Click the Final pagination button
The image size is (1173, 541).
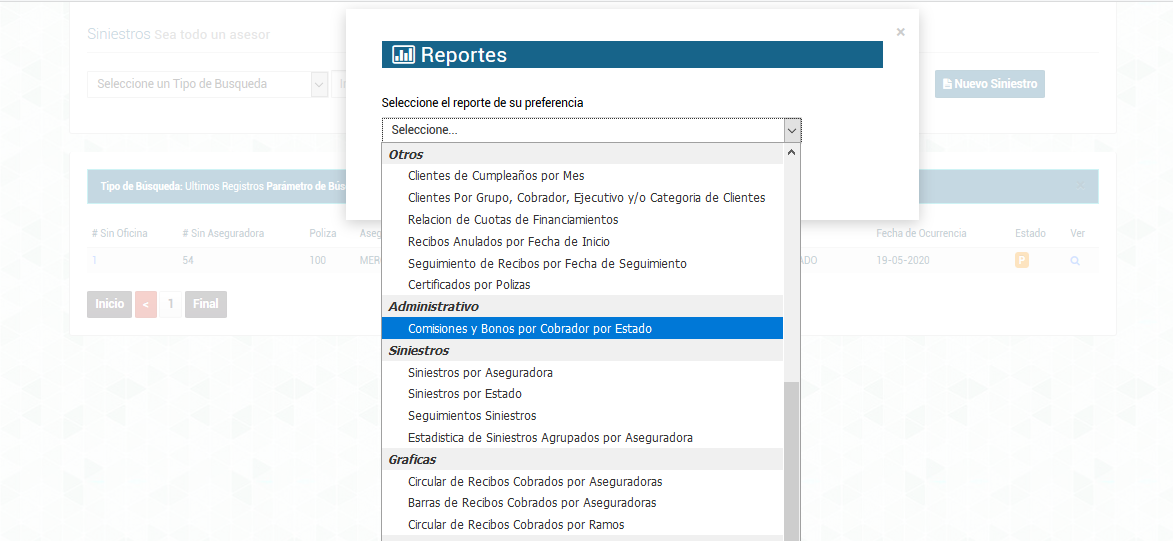[206, 304]
